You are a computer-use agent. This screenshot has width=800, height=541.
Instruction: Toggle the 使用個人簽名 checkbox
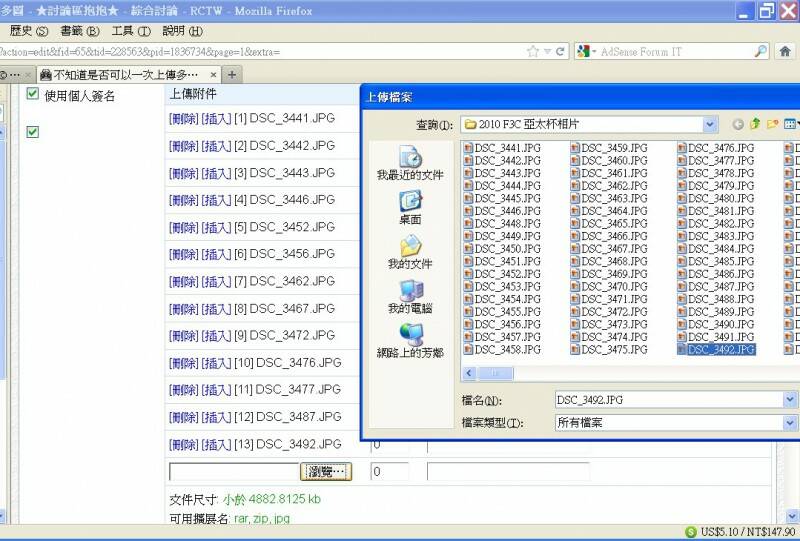(x=32, y=93)
